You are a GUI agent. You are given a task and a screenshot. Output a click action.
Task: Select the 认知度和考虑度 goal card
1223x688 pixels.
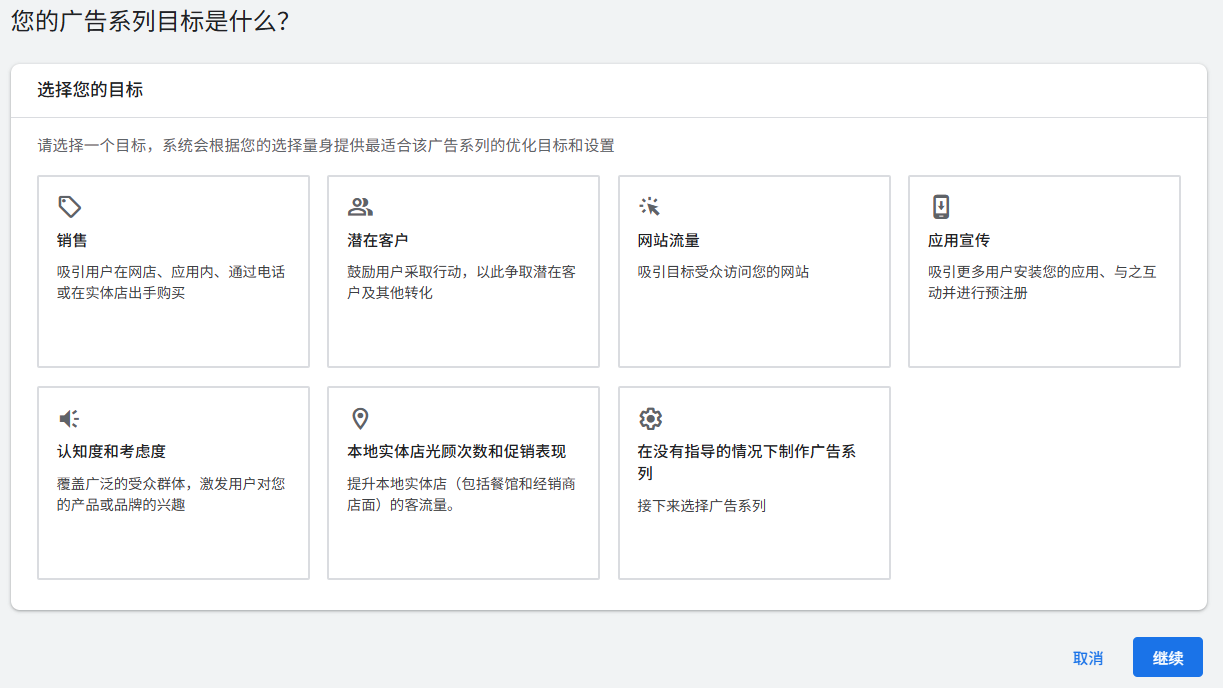pos(173,482)
